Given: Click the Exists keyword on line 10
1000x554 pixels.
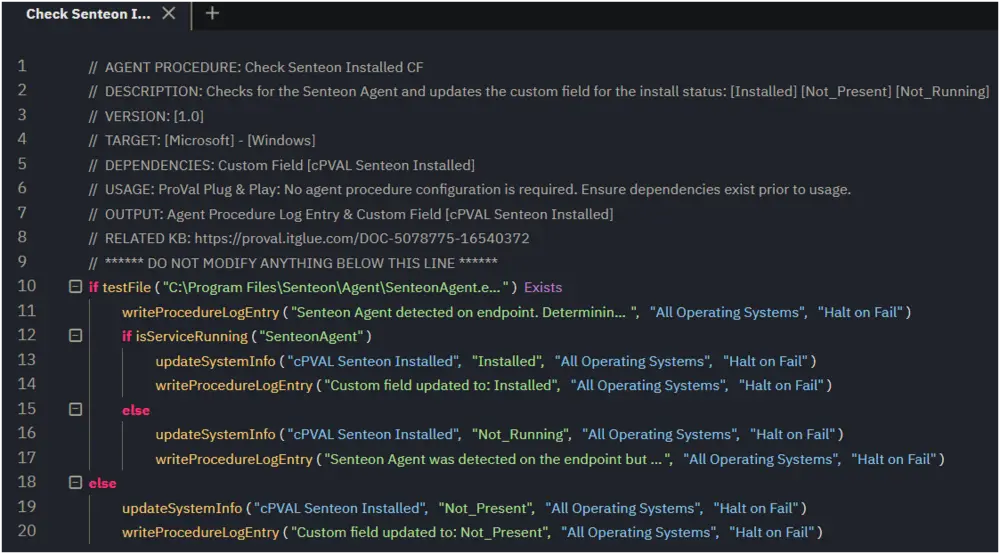Looking at the screenshot, I should 543,288.
